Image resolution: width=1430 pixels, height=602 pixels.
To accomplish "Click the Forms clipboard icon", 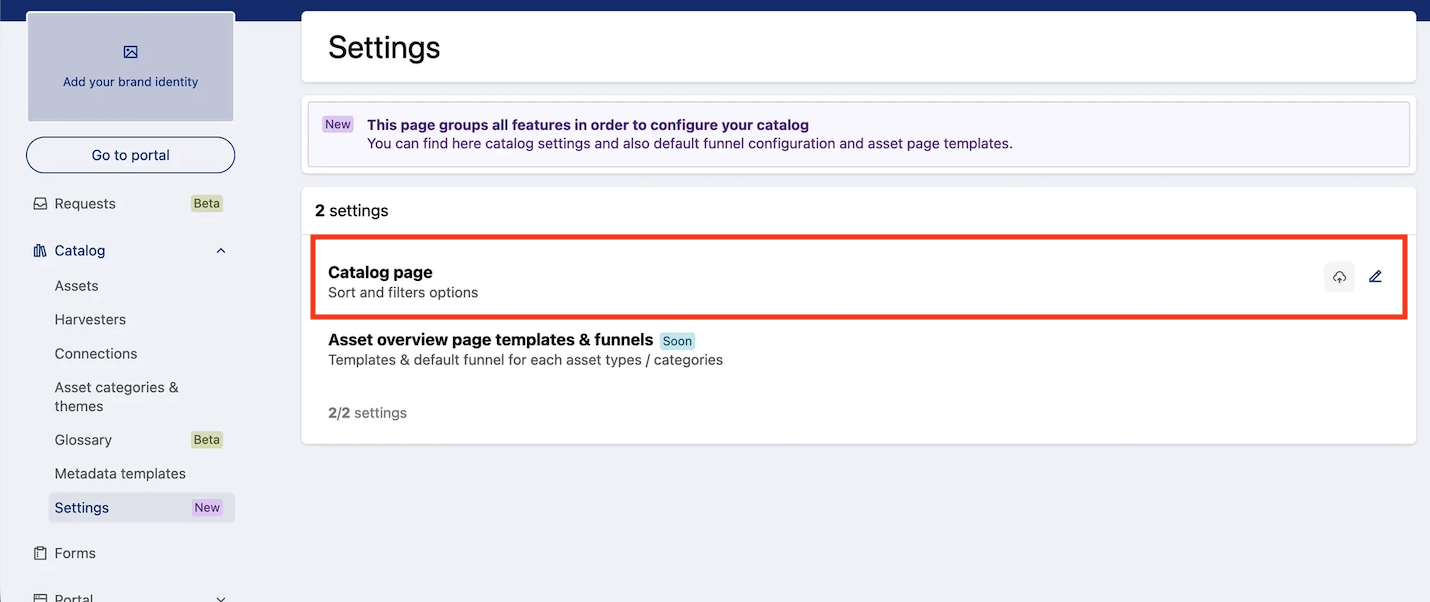I will (x=40, y=553).
